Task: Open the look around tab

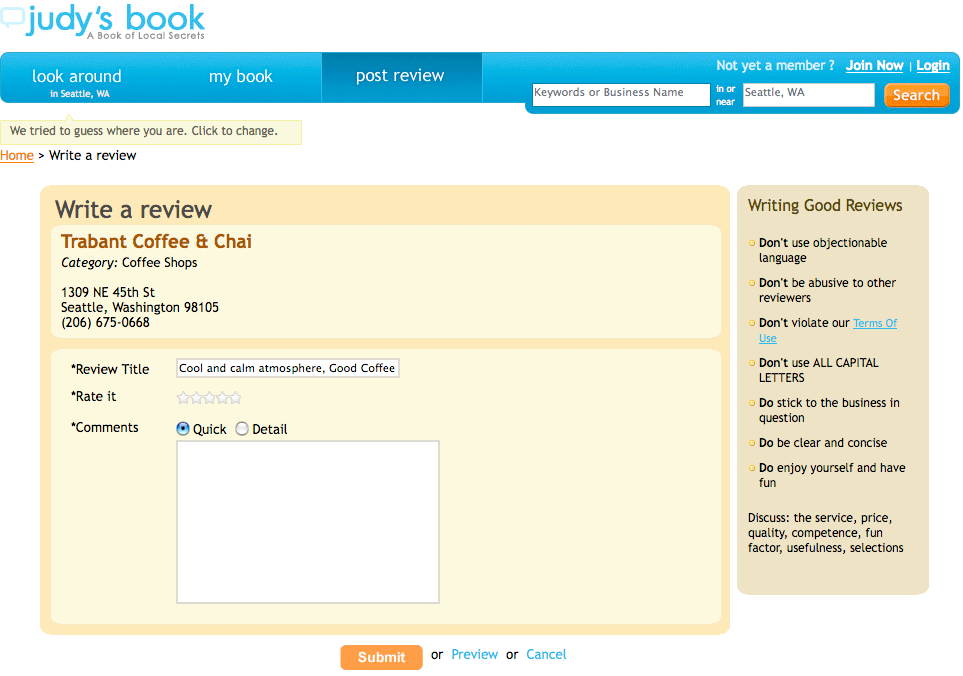Action: tap(77, 78)
